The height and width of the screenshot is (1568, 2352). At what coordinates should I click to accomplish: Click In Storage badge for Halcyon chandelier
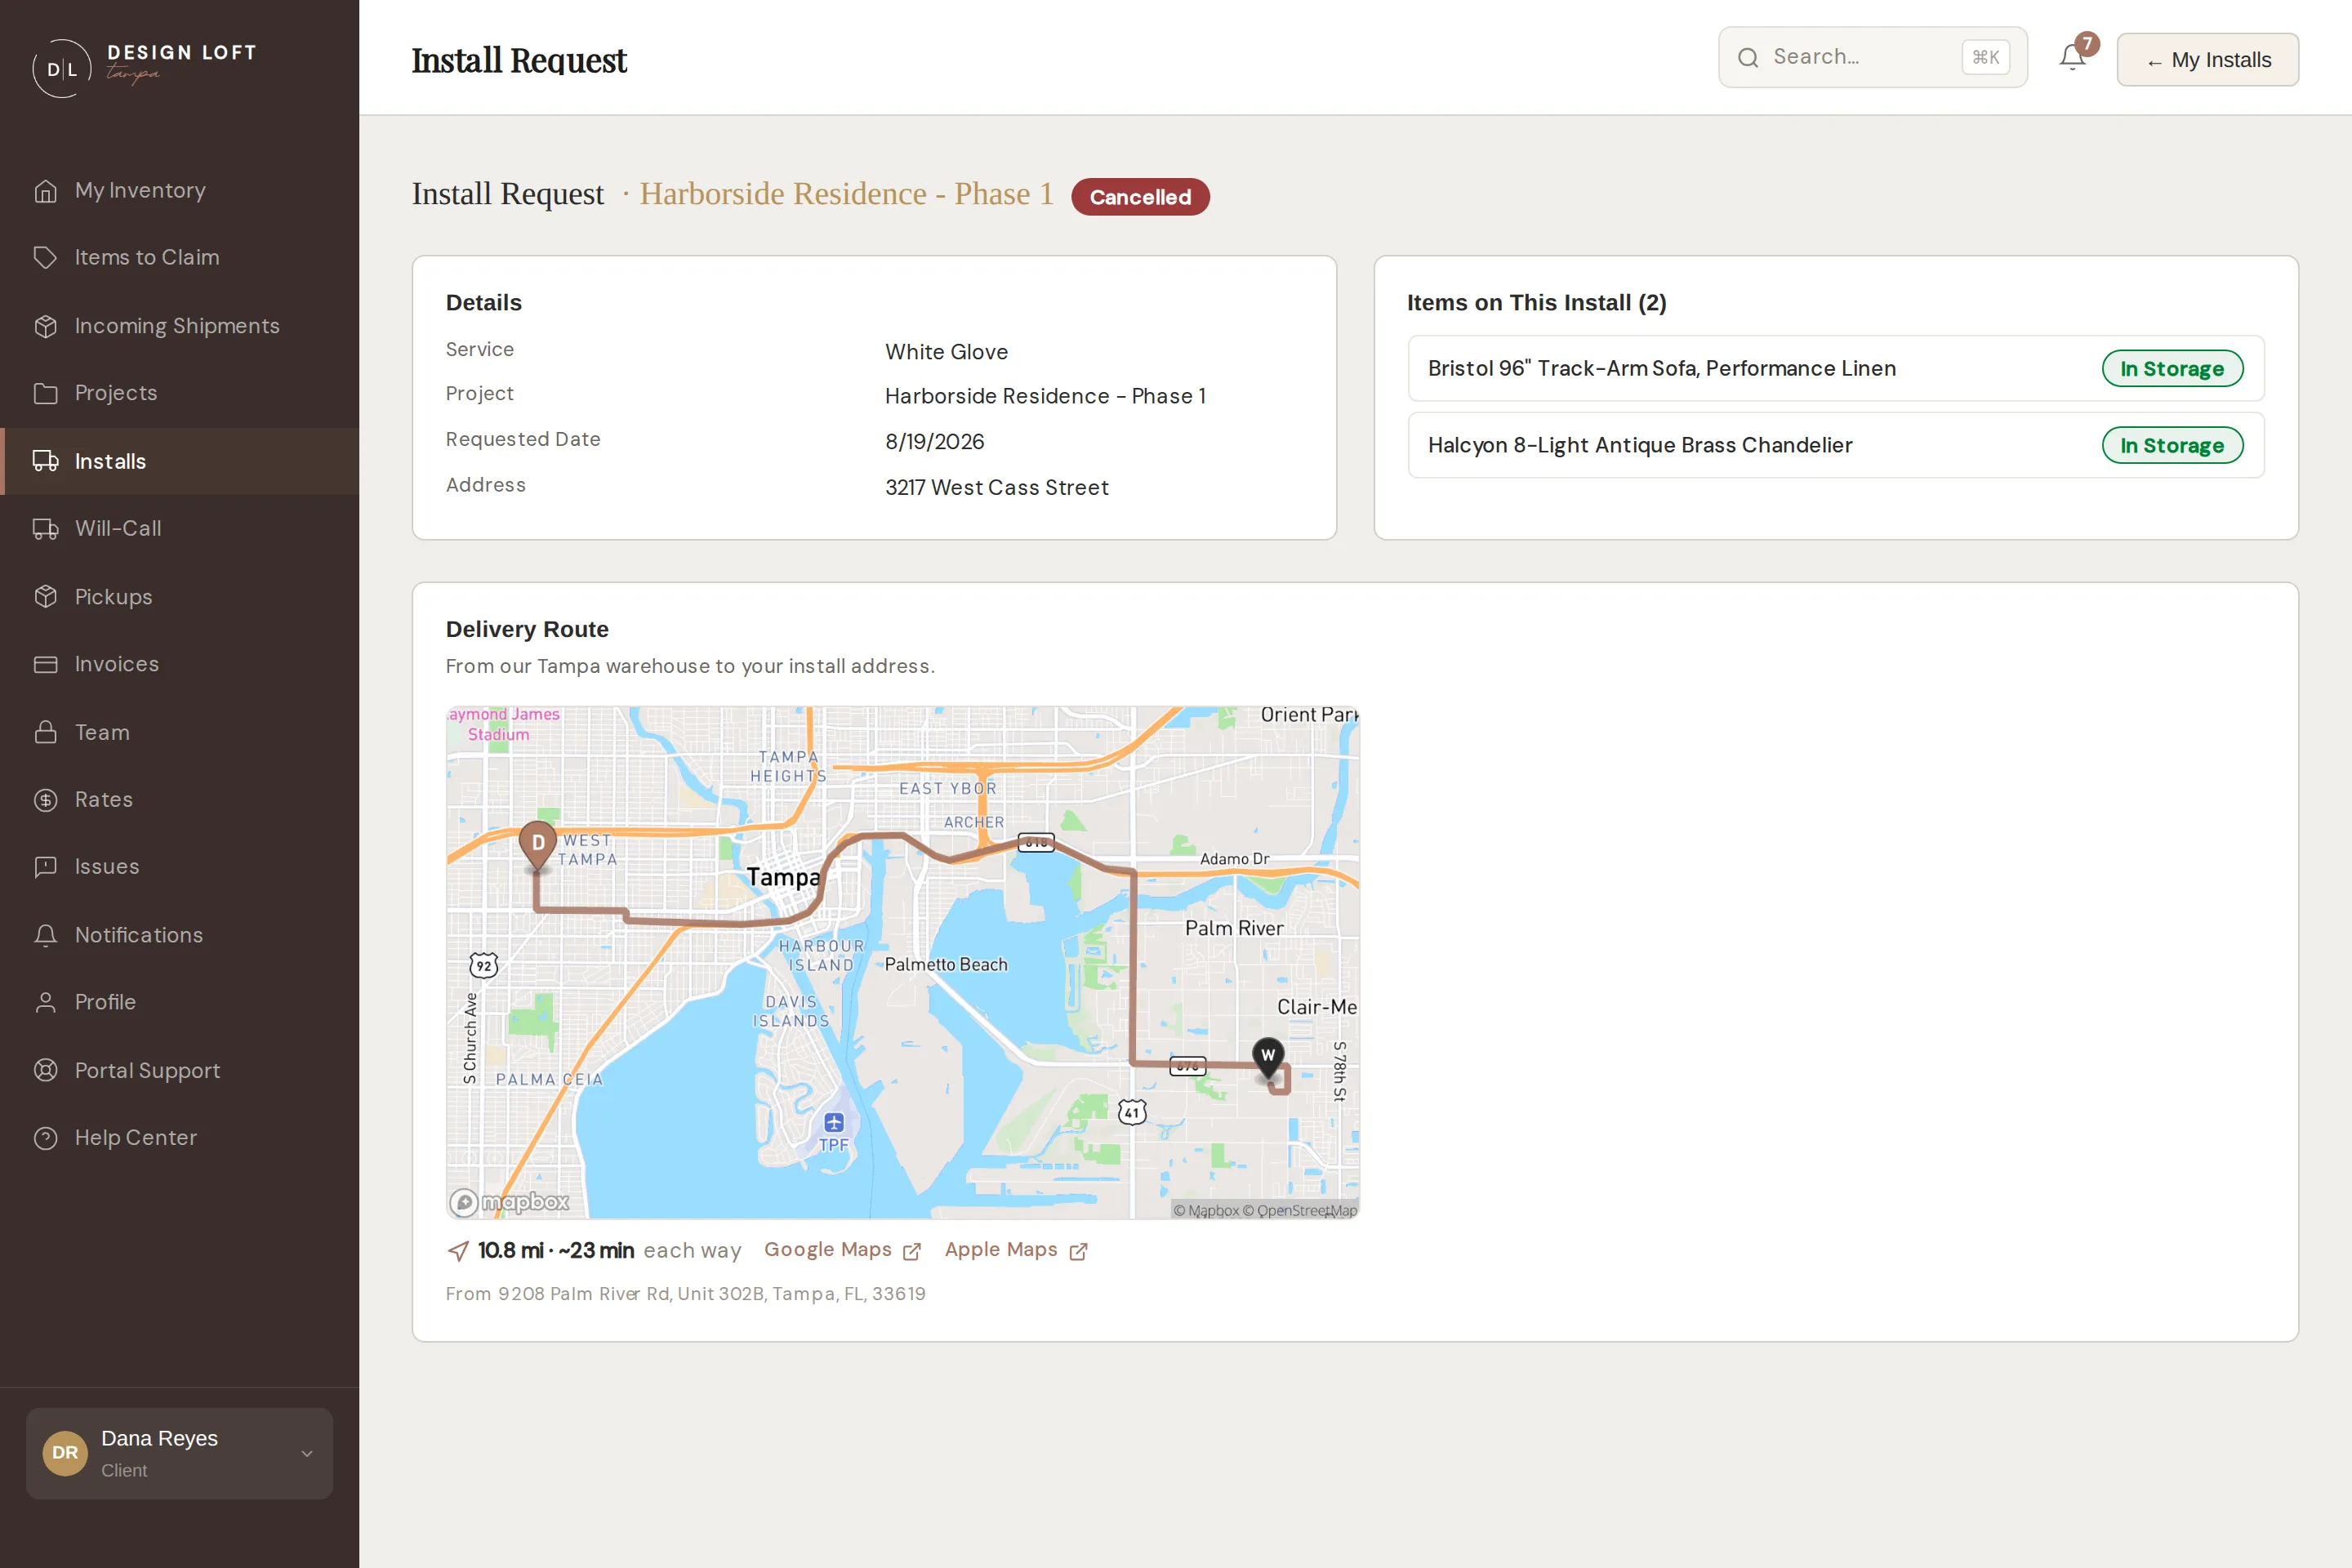(x=2172, y=445)
